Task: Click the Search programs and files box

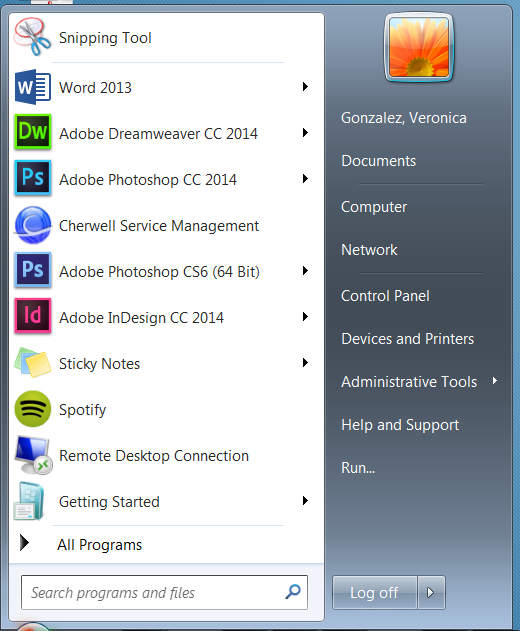Action: (164, 592)
